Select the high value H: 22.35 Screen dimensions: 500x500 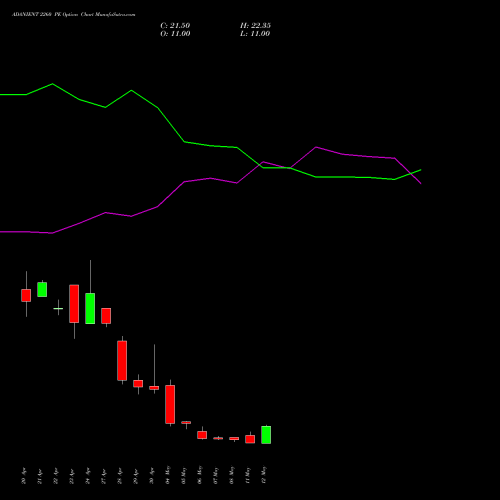tap(255, 26)
